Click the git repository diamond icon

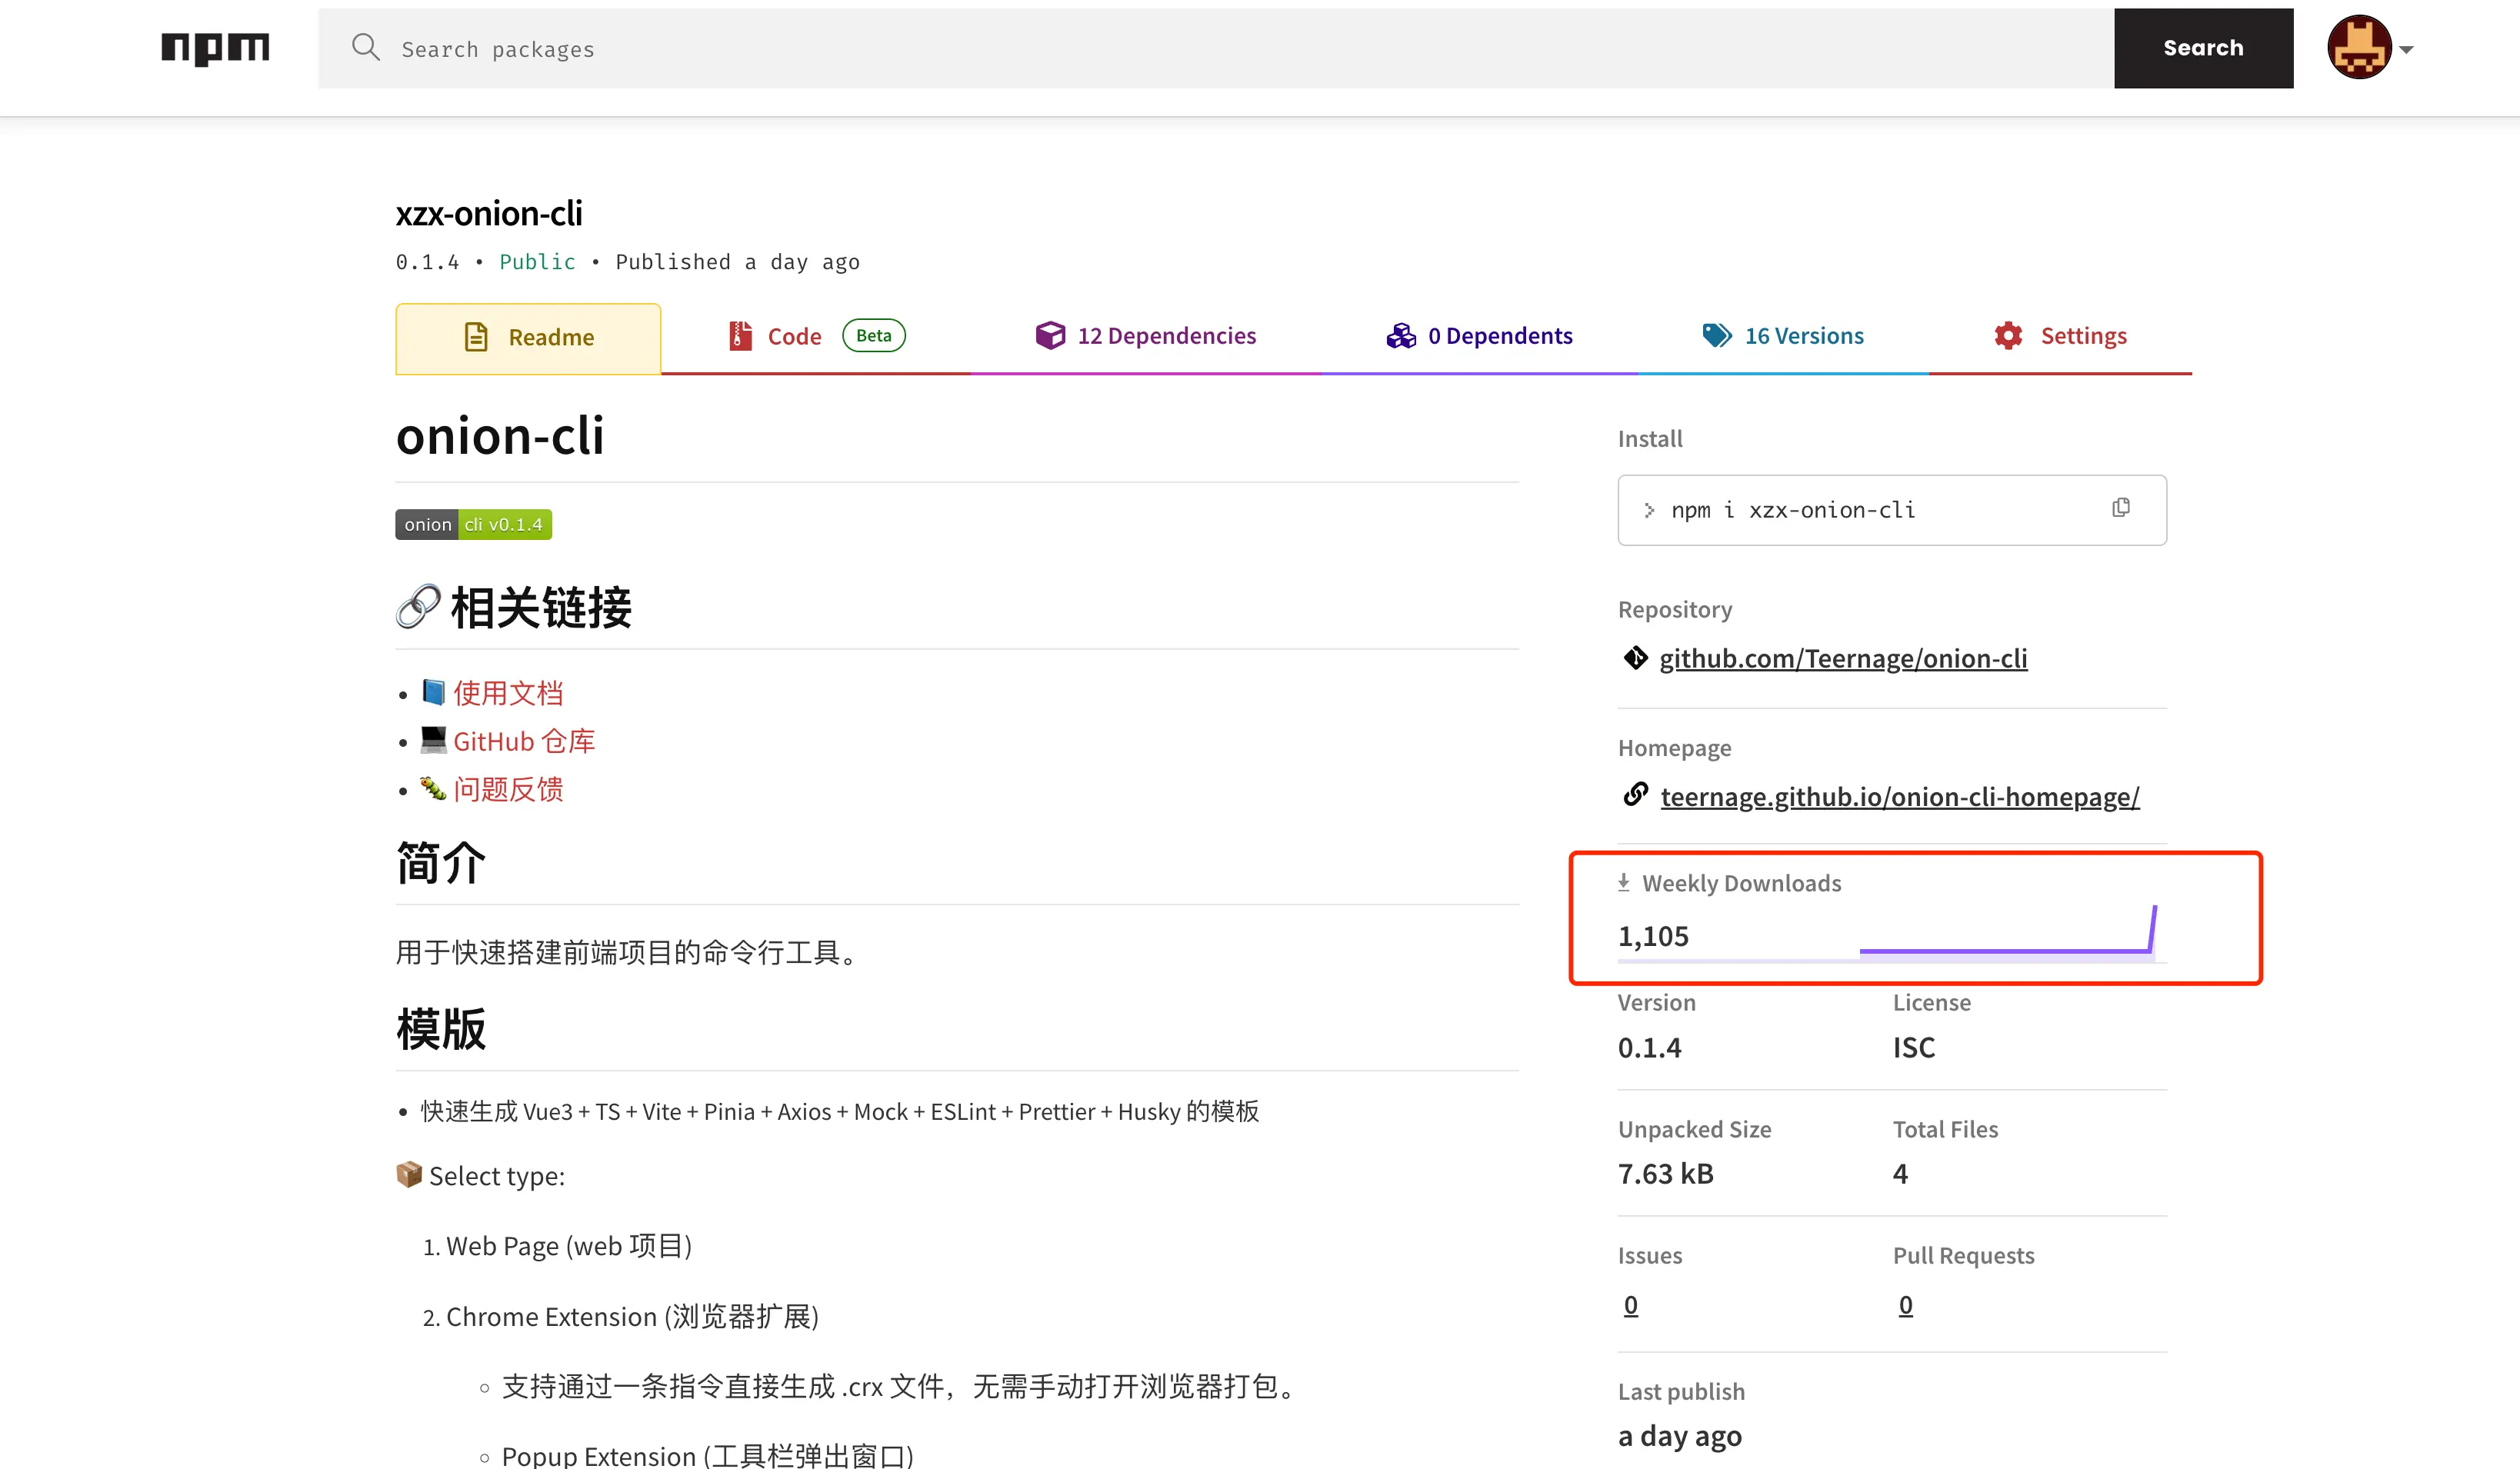tap(1635, 658)
